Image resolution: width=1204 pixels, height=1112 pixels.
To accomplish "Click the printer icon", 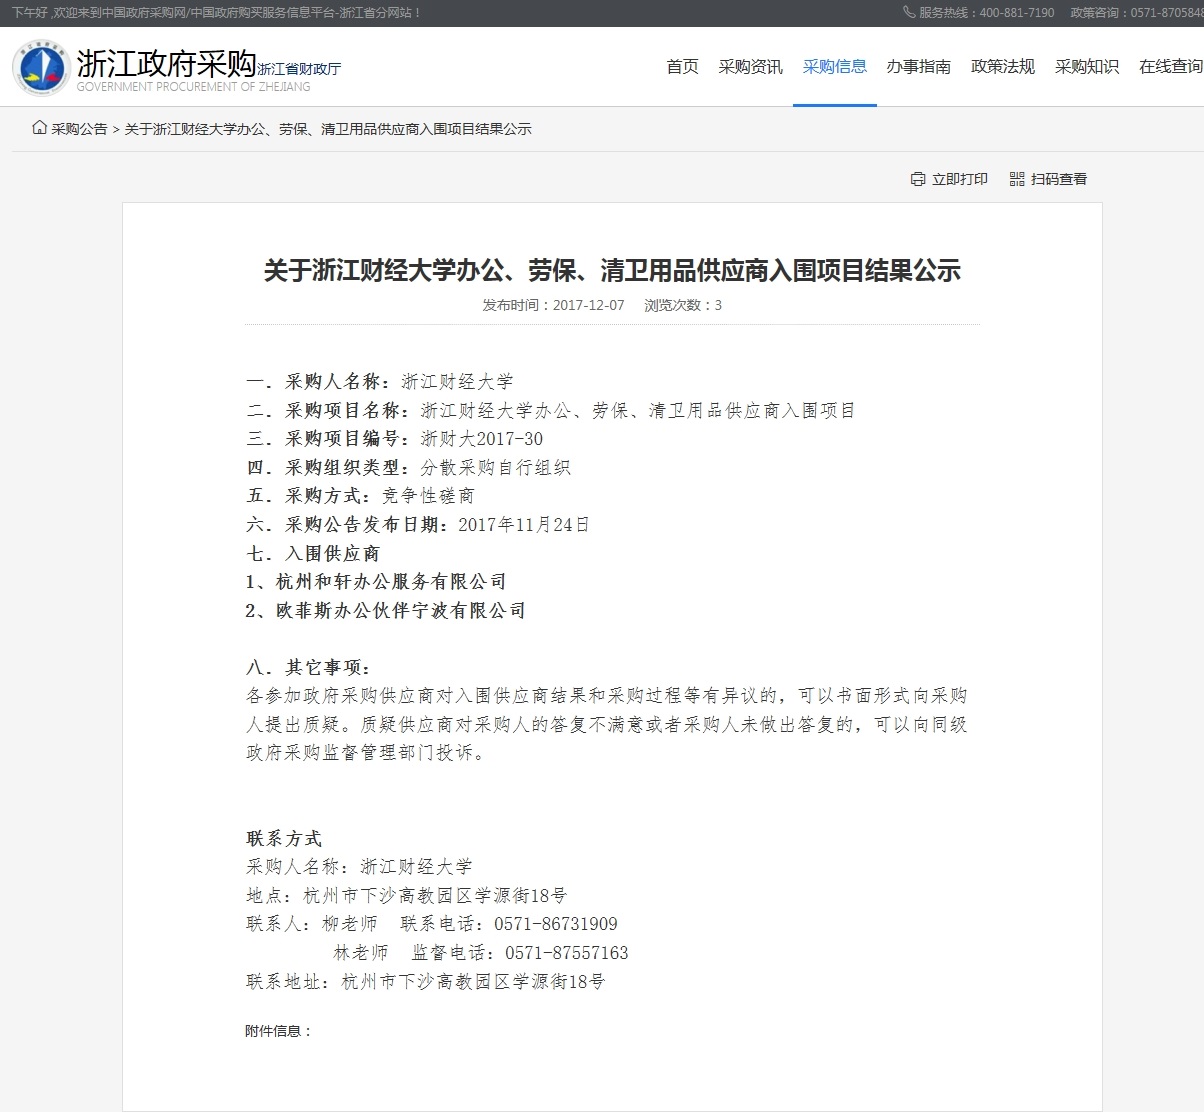I will click(x=918, y=179).
